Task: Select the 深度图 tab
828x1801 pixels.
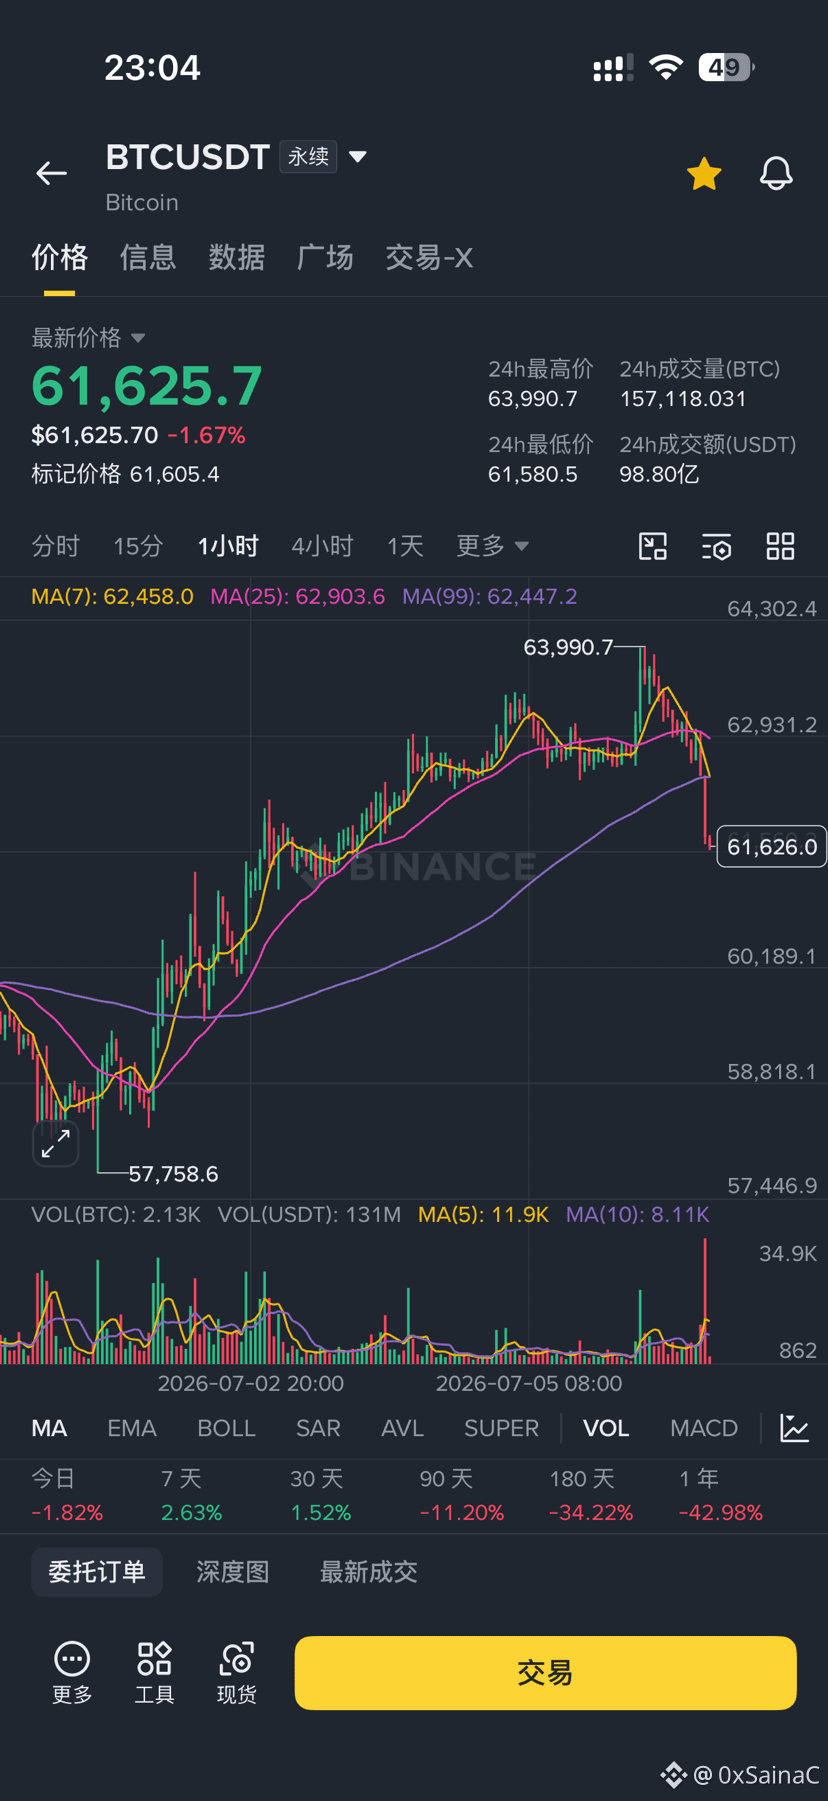Action: [x=233, y=1572]
